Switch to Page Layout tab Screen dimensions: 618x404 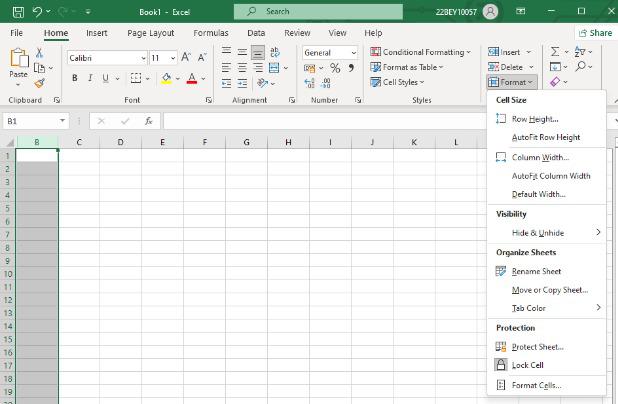(x=151, y=33)
